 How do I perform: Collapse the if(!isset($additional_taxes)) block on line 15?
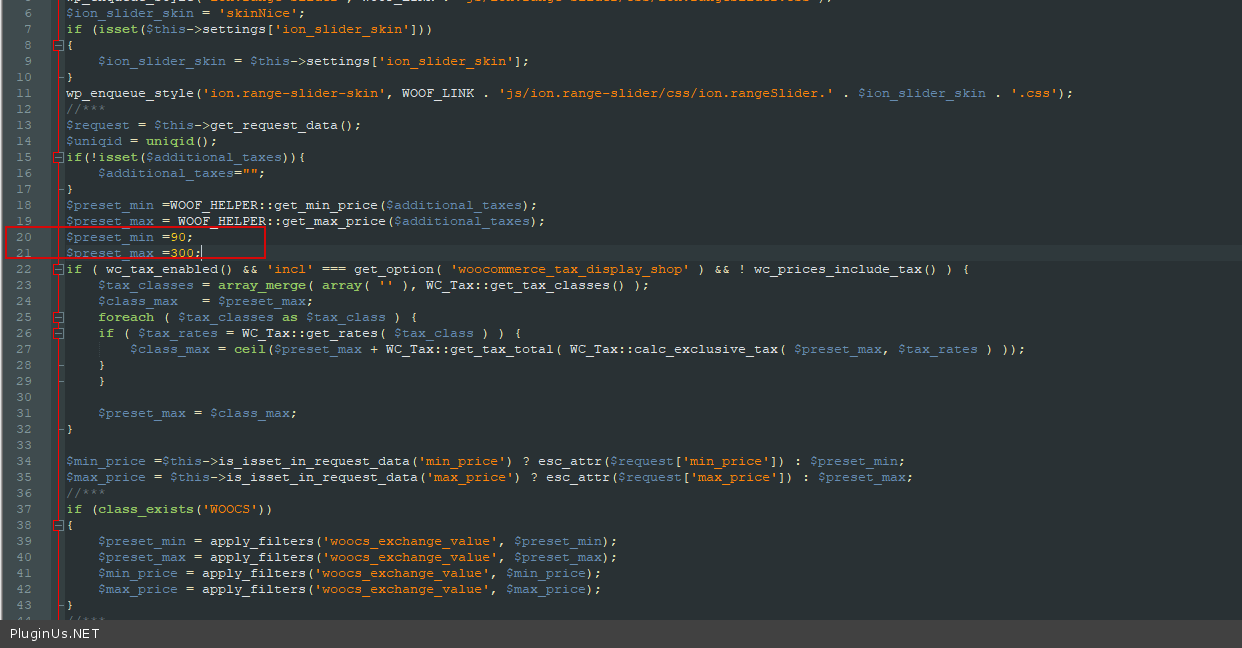tap(58, 157)
